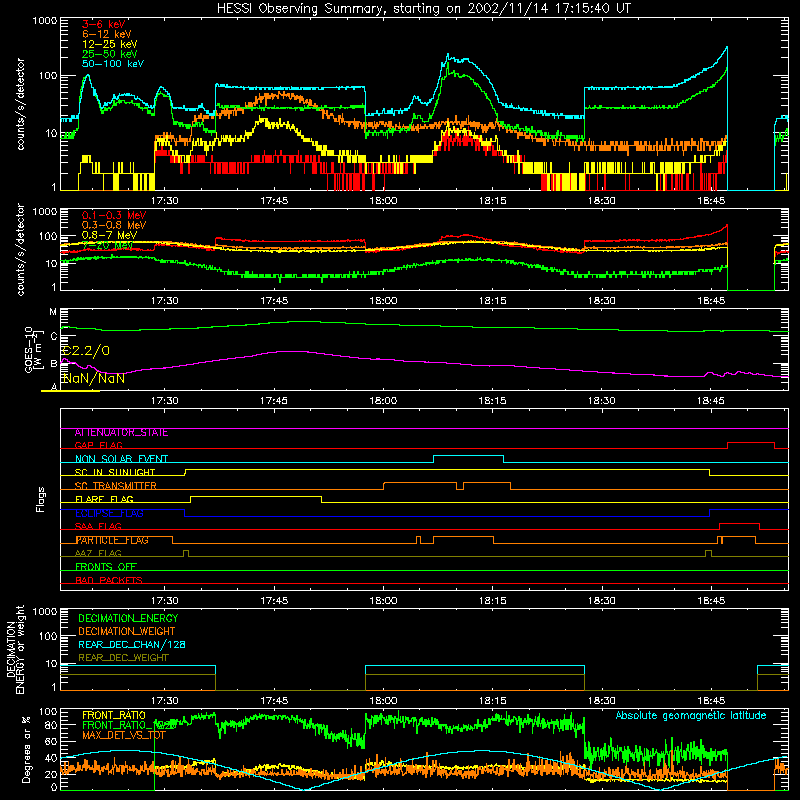800x800 pixels.
Task: Select the ATTENUATOR_STATE flag label
Action: [x=121, y=433]
